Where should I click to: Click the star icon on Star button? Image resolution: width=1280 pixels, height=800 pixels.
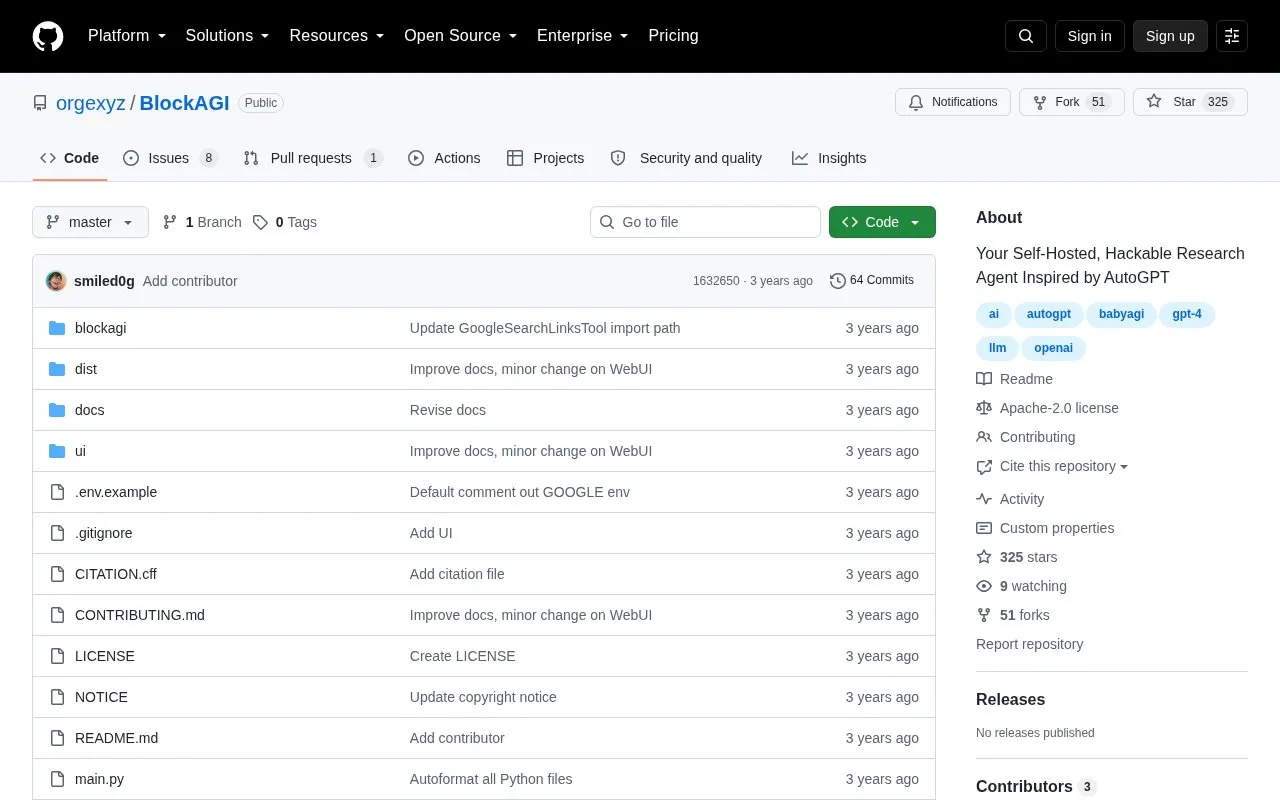(1154, 102)
